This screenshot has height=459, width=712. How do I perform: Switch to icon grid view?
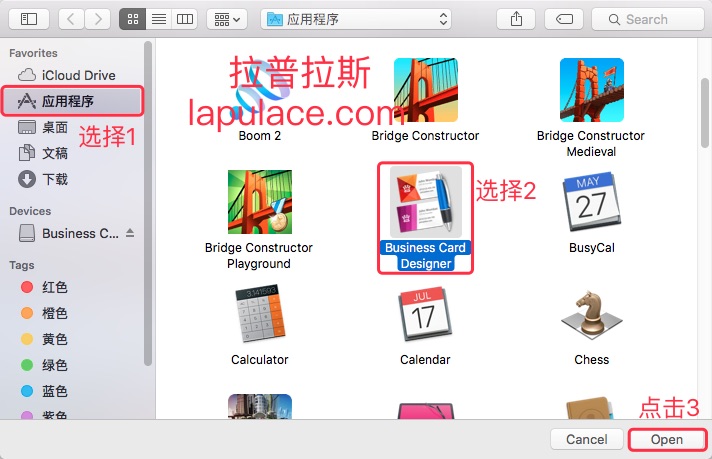(x=133, y=19)
